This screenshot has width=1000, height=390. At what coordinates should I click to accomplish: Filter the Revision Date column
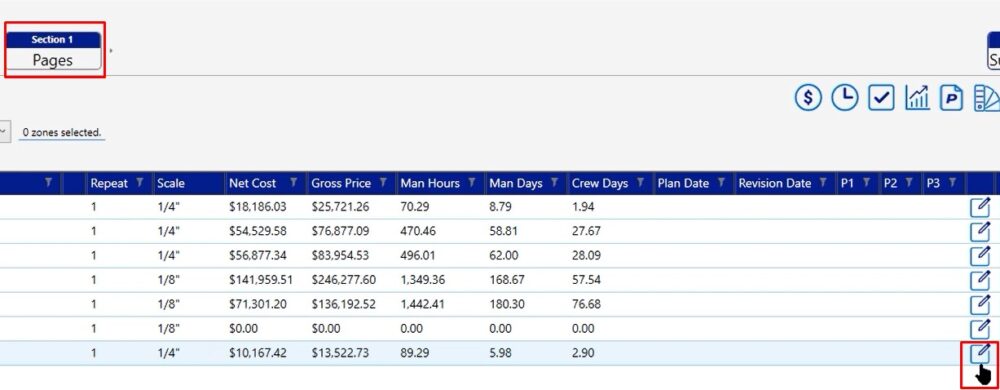click(x=823, y=183)
